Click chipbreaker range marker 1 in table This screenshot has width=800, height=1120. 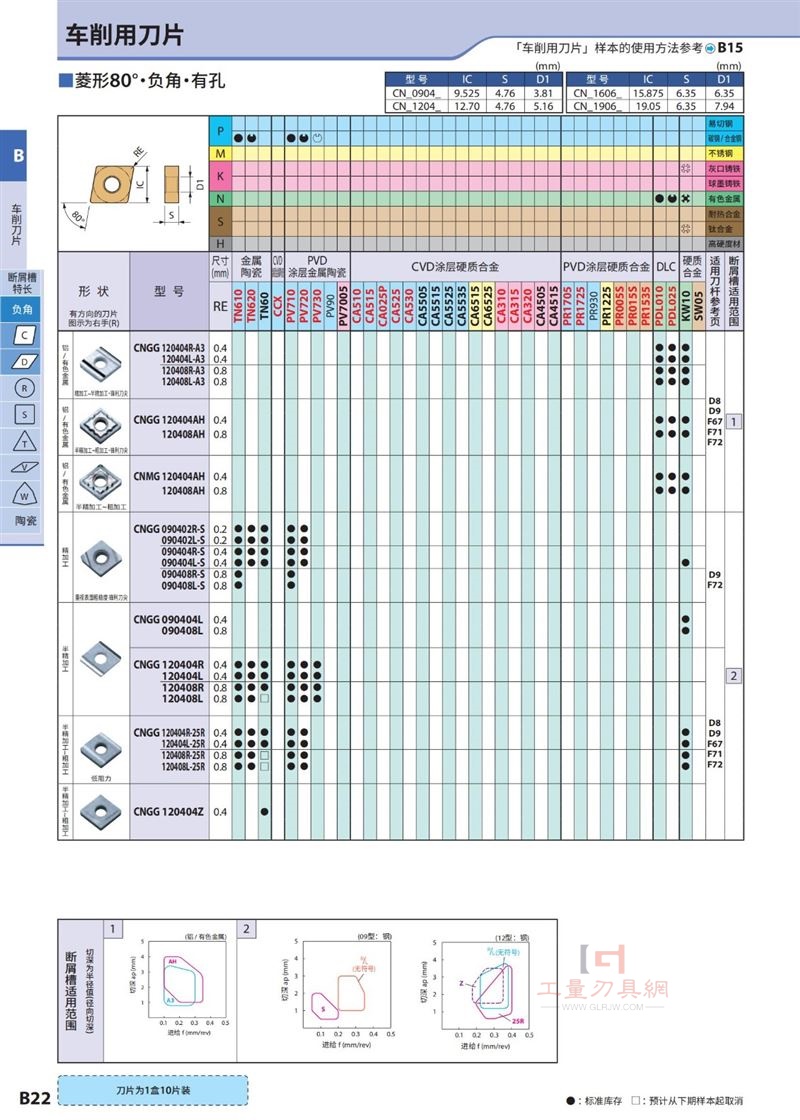[x=734, y=421]
